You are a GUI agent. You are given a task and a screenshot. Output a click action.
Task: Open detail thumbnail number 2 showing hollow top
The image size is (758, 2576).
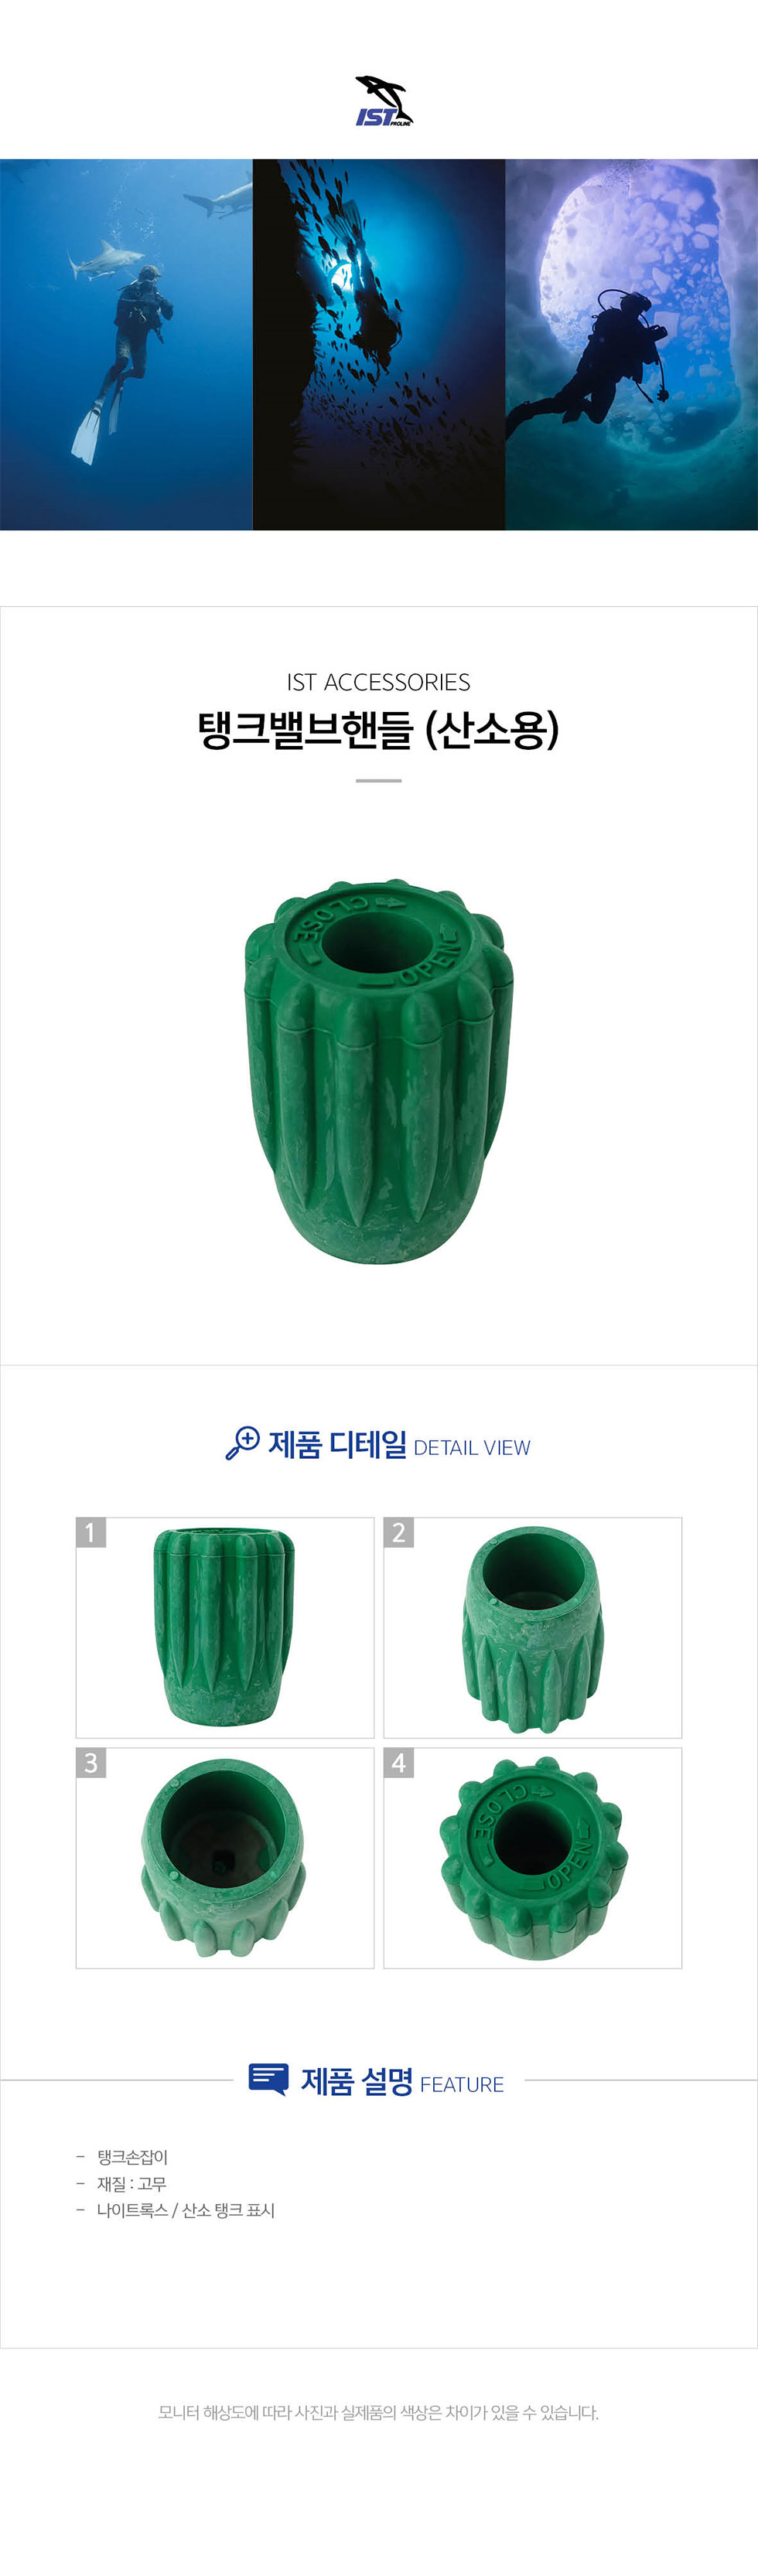(x=532, y=1627)
